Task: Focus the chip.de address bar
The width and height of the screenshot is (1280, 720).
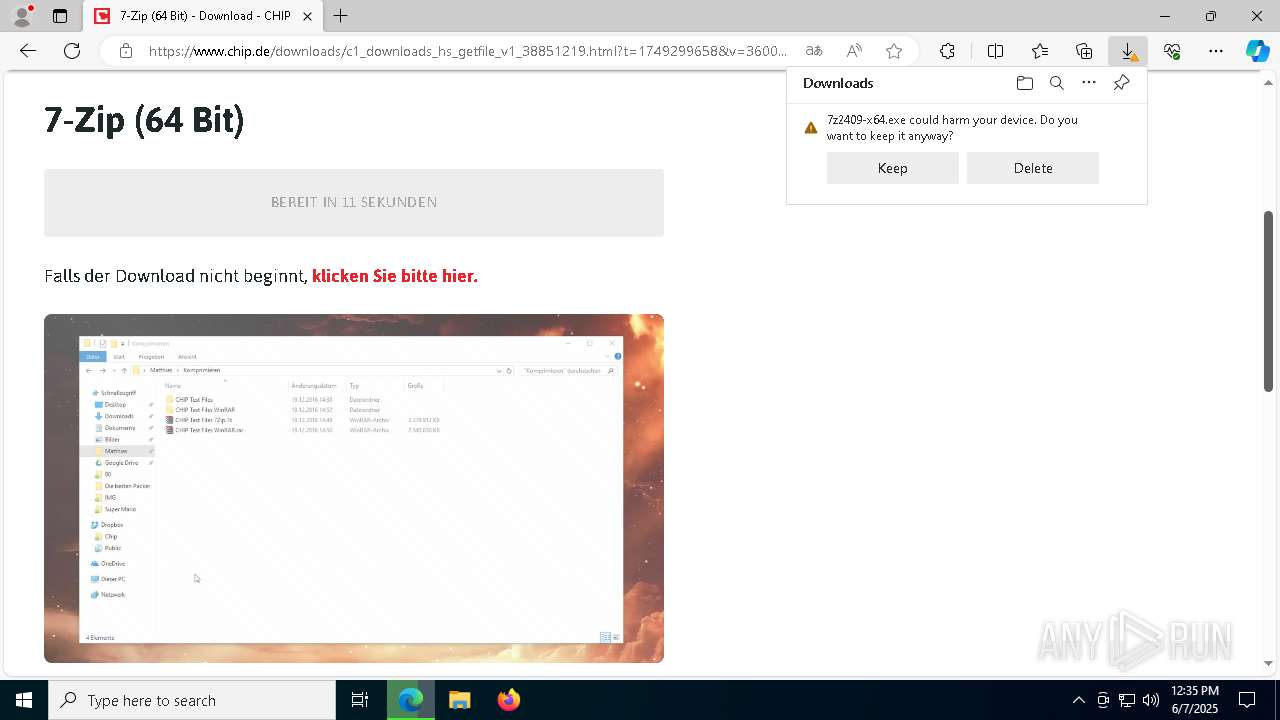Action: pyautogui.click(x=468, y=51)
